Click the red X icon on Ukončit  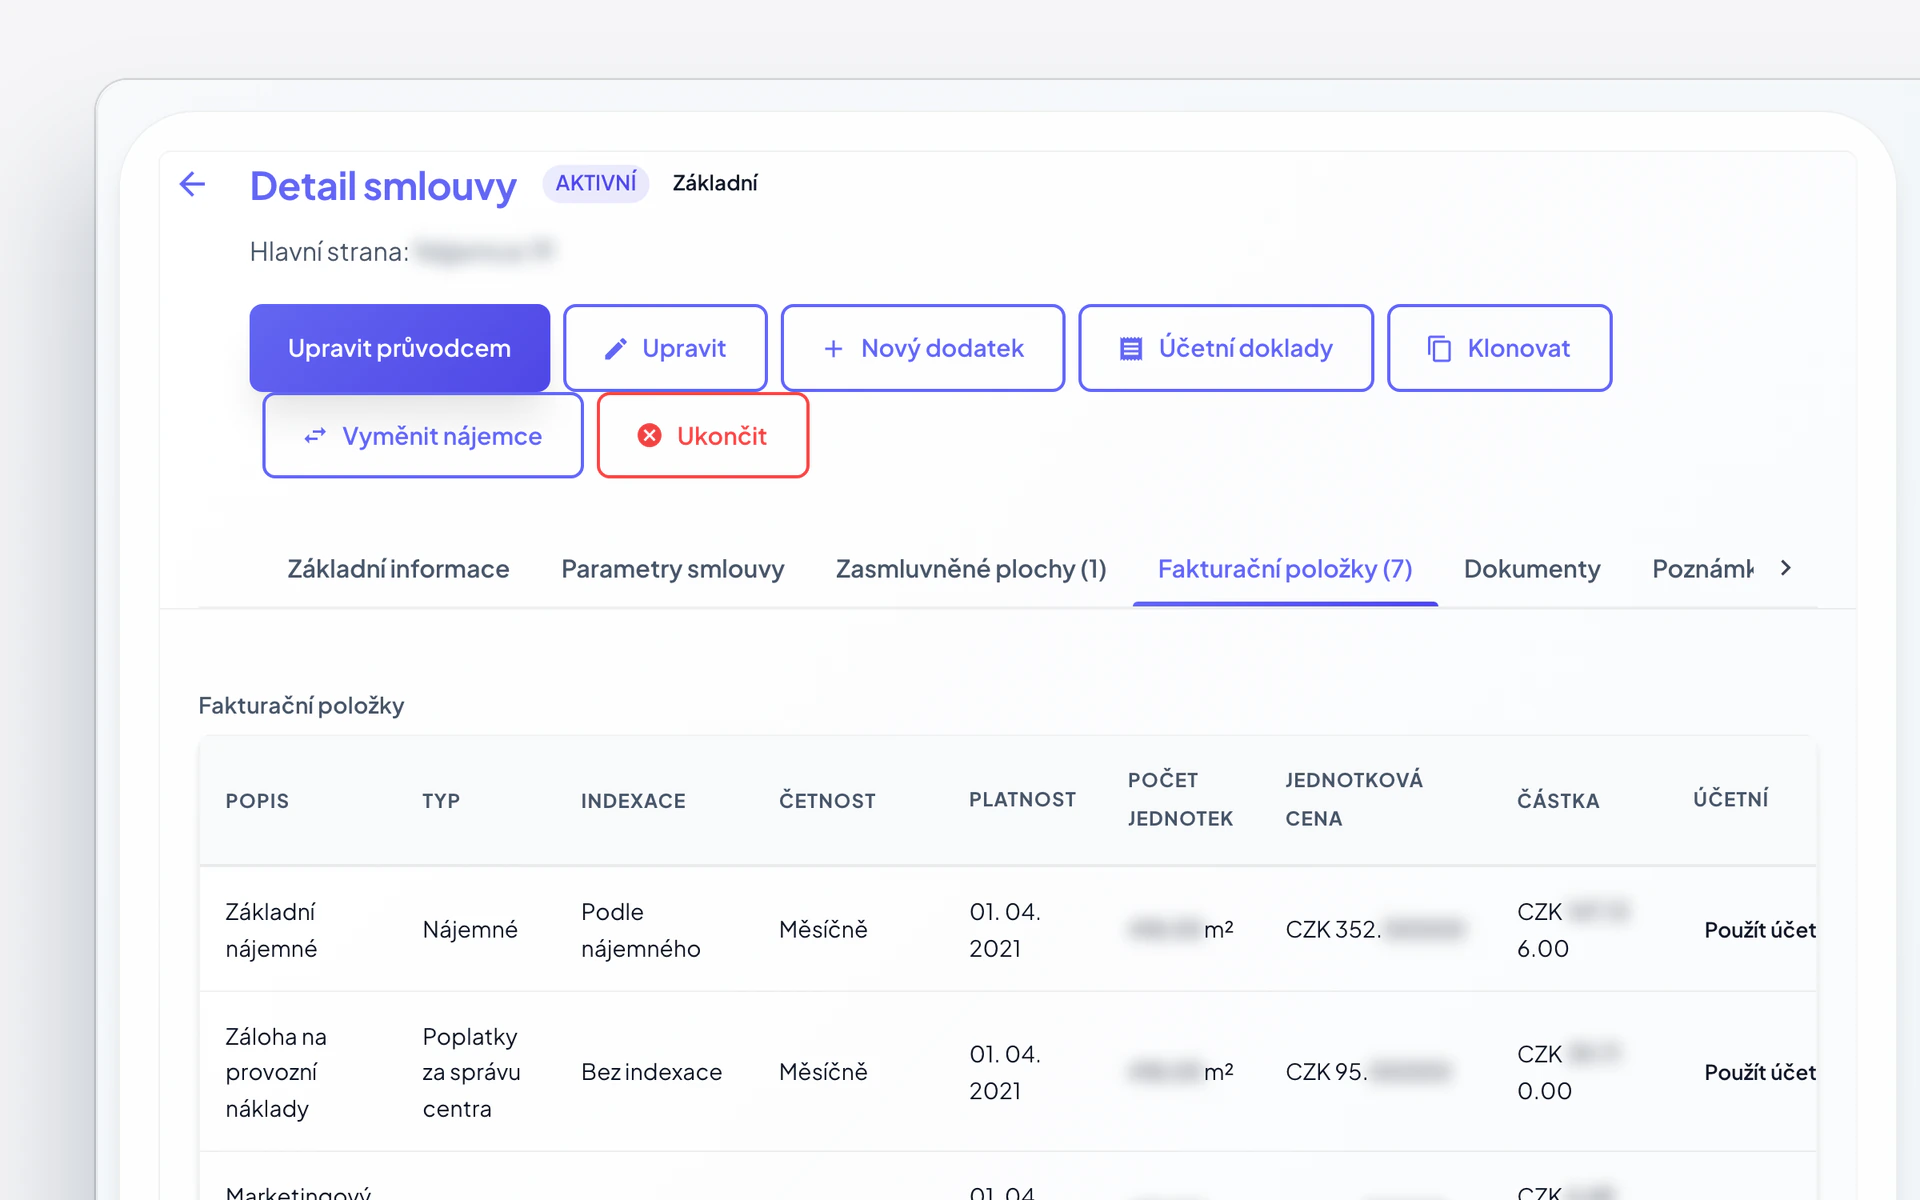(x=650, y=436)
